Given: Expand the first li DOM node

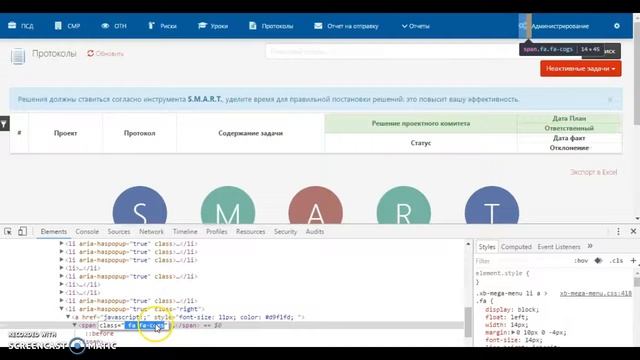Looking at the screenshot, I should pos(62,243).
